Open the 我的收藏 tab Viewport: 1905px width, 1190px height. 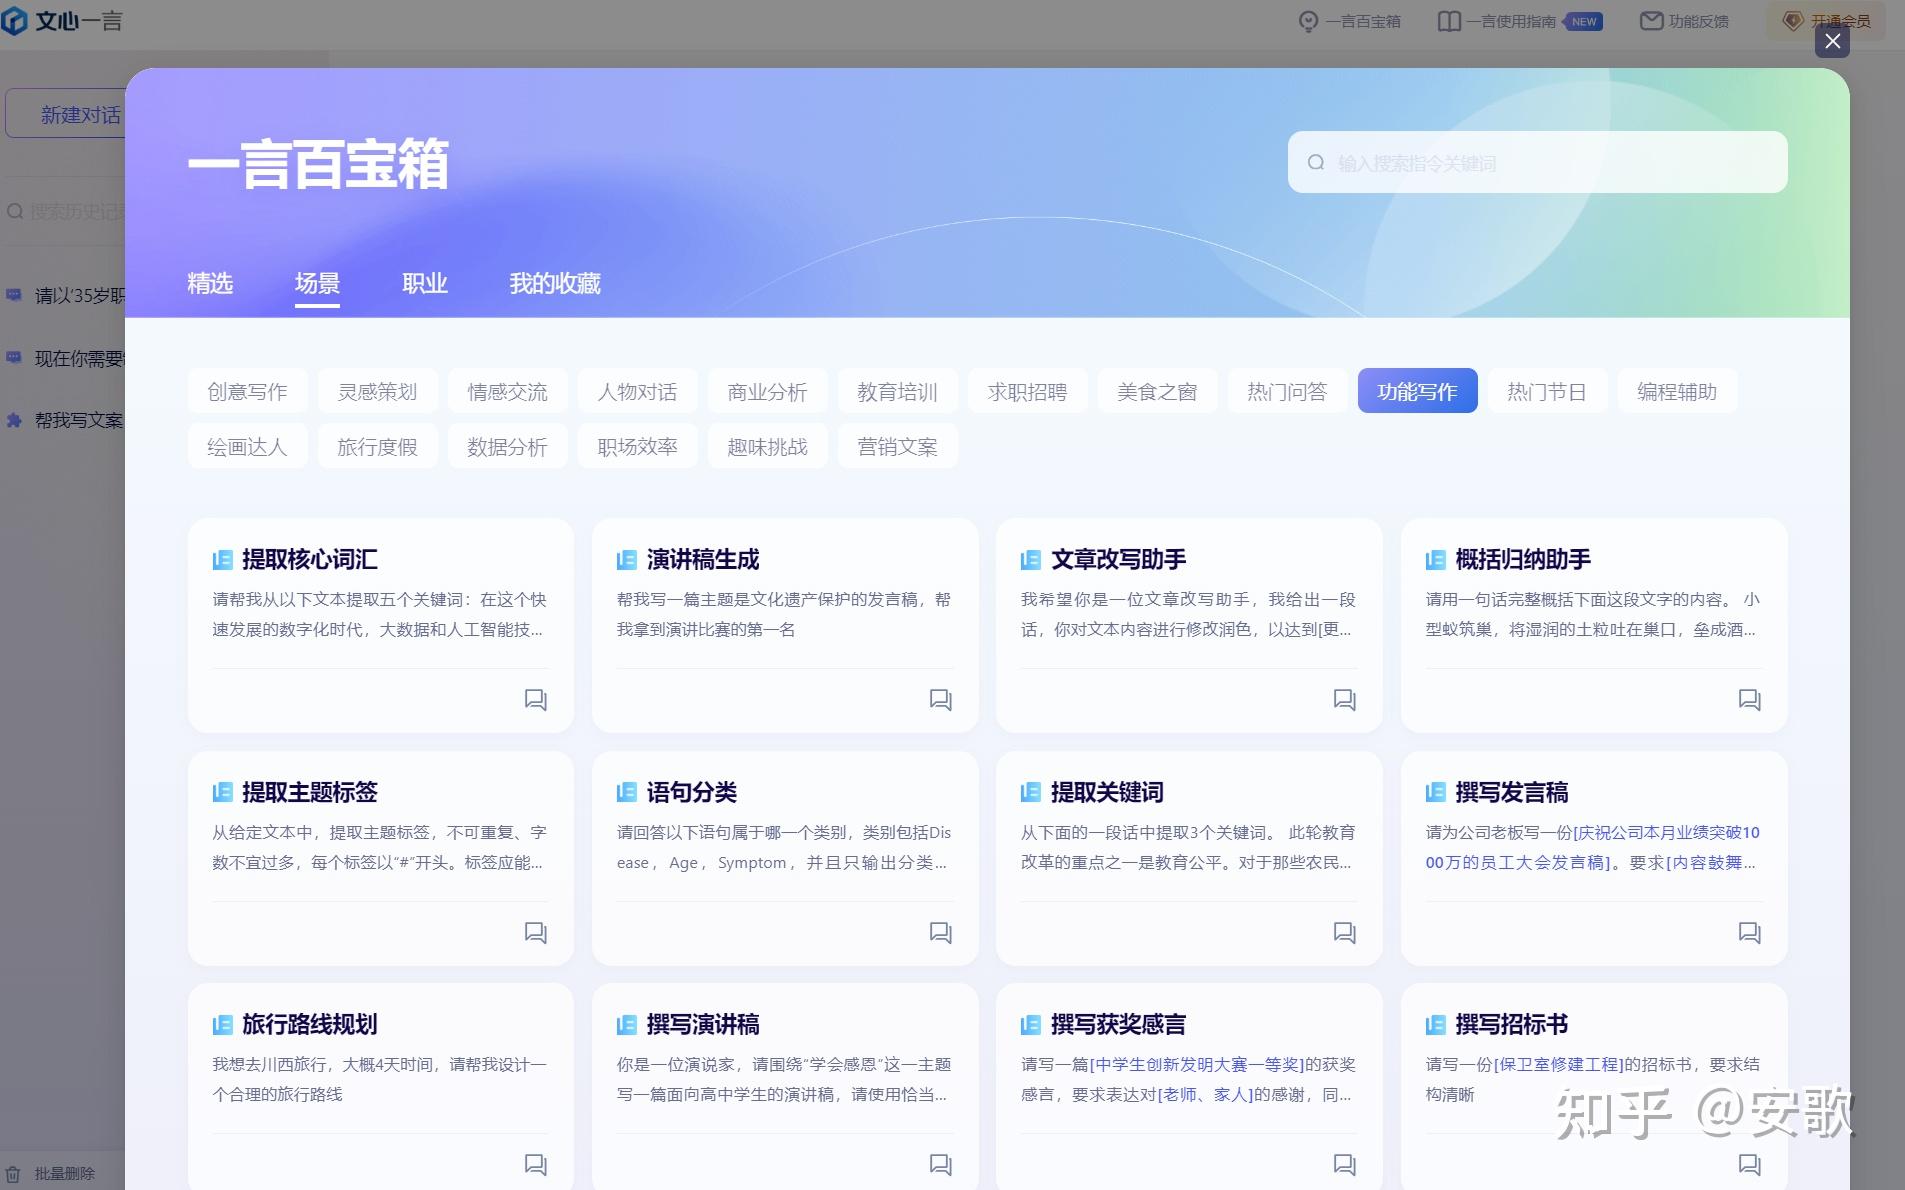555,284
